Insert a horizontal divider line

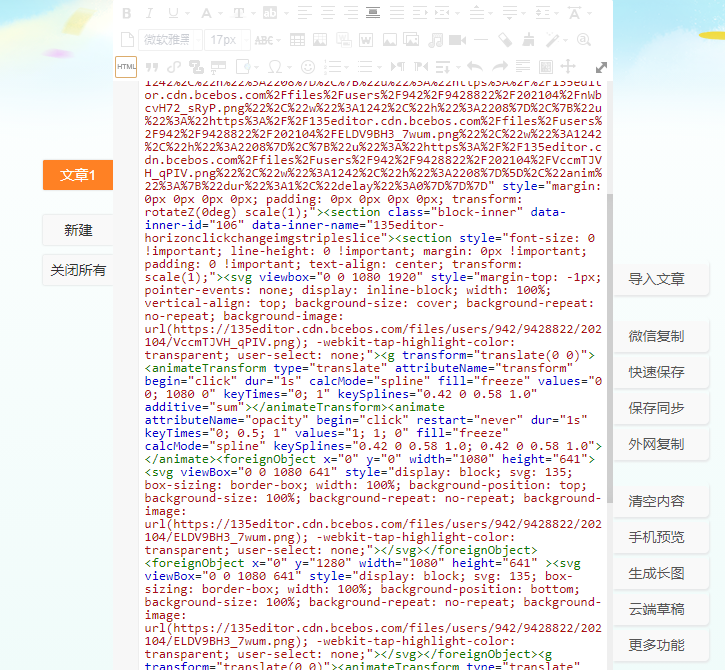click(481, 40)
